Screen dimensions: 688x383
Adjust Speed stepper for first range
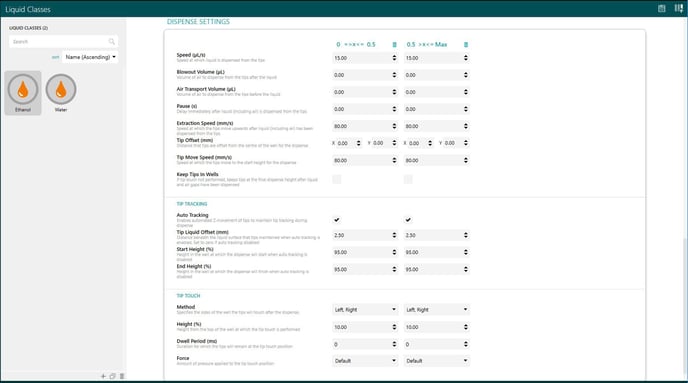[x=394, y=58]
